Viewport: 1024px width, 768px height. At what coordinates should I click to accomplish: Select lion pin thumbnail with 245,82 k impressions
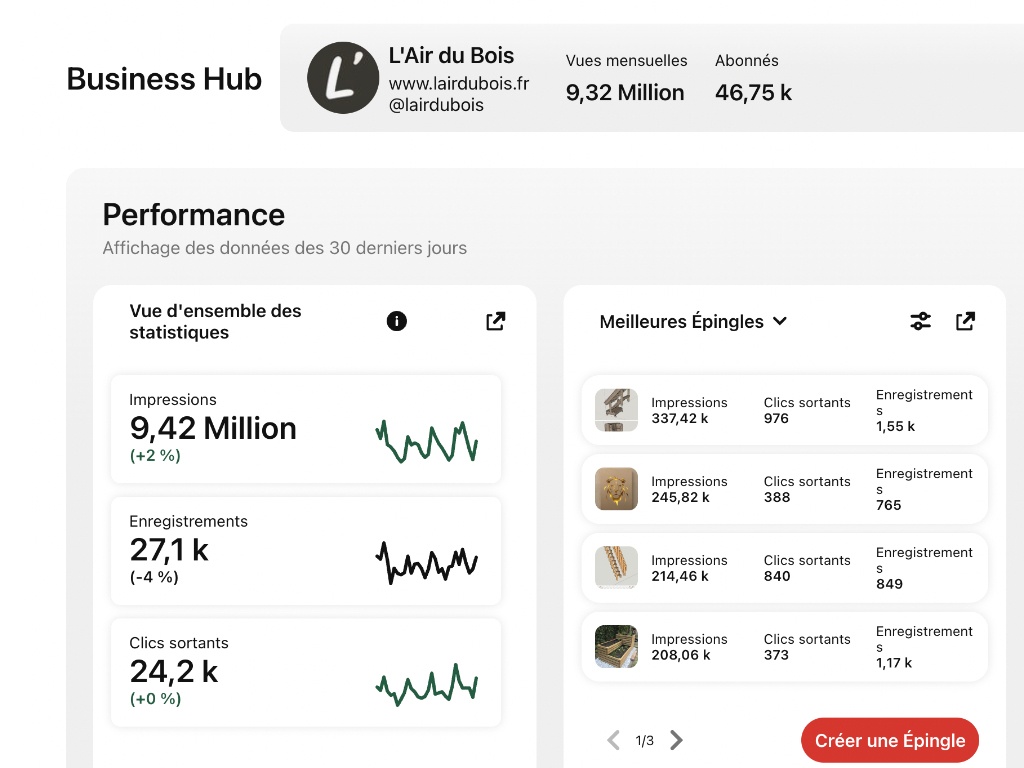pos(616,488)
